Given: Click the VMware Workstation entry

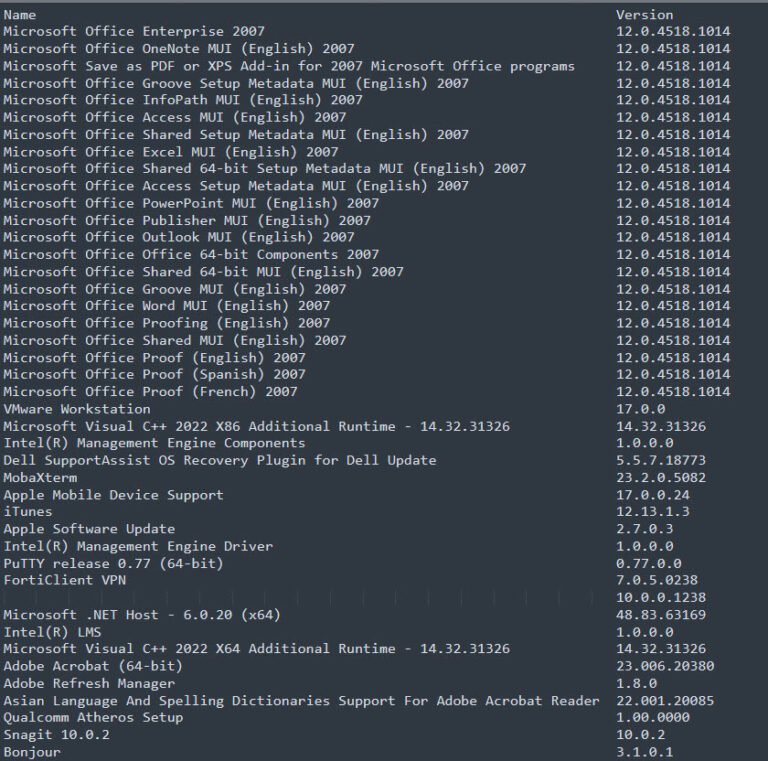Looking at the screenshot, I should point(77,409).
